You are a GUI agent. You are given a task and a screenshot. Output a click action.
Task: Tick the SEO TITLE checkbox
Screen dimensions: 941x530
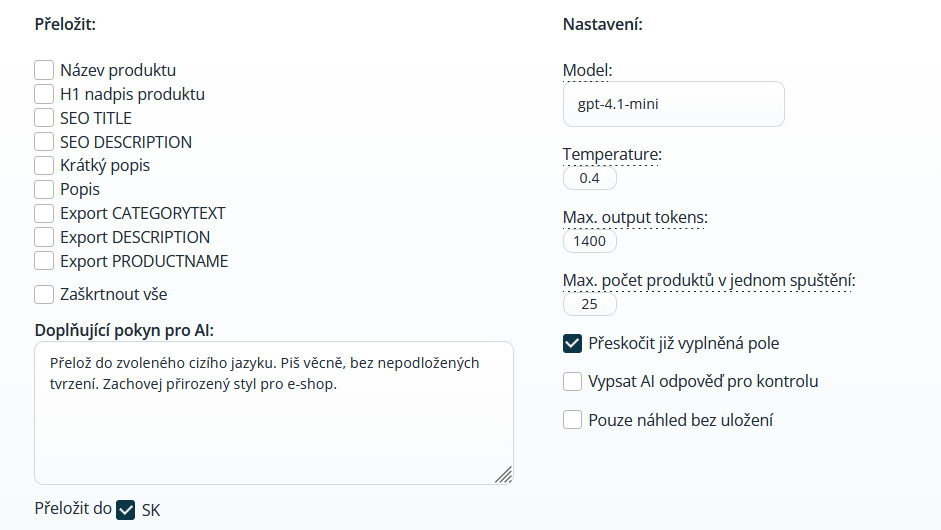(44, 118)
